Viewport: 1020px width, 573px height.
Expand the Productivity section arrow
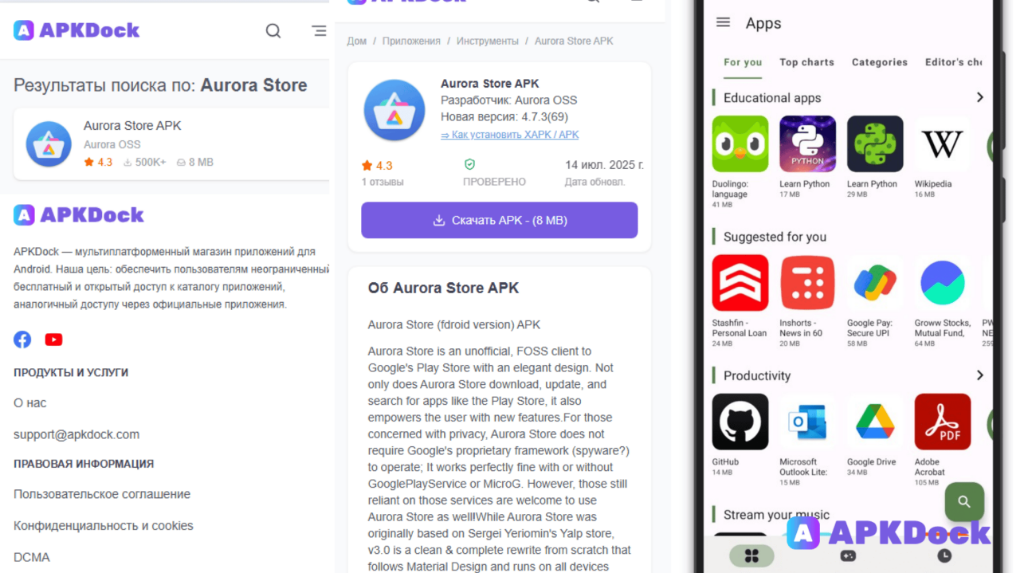click(980, 375)
